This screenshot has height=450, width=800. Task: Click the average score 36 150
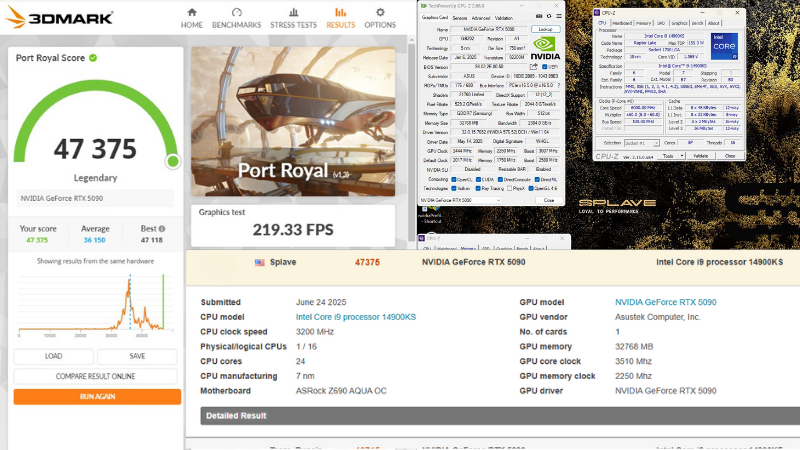point(94,240)
